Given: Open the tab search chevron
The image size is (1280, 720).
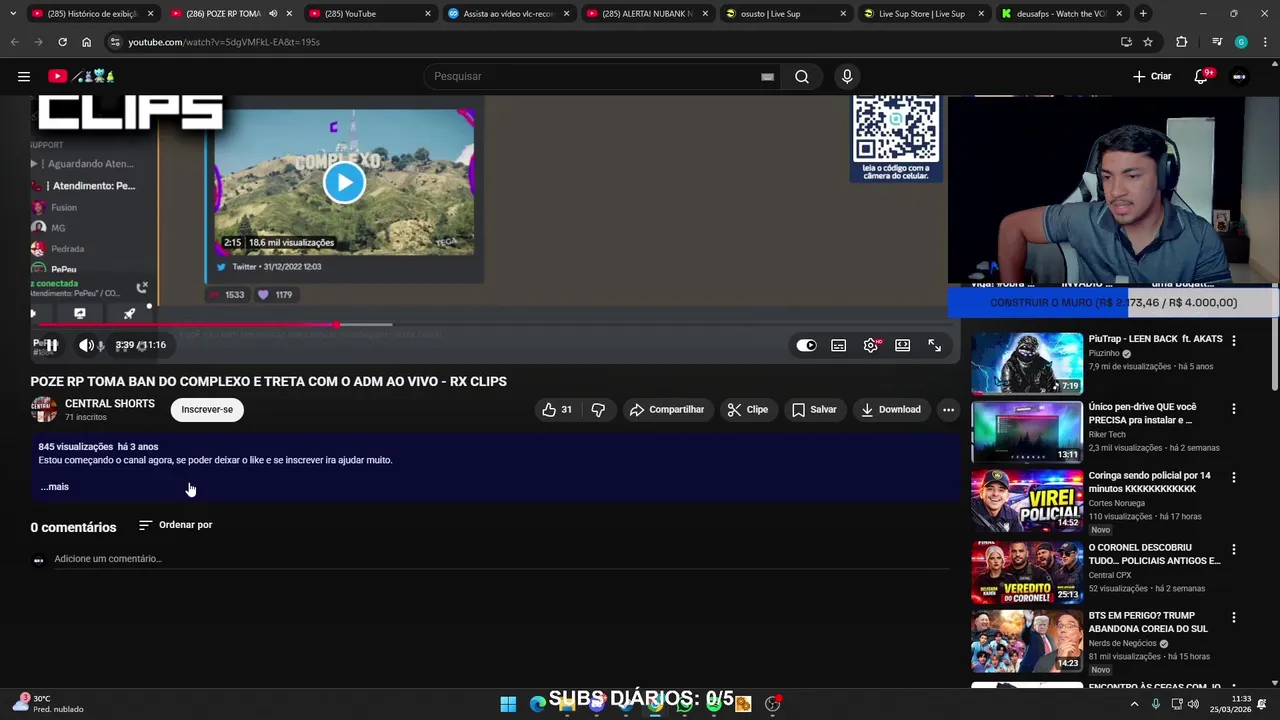Looking at the screenshot, I should point(12,14).
